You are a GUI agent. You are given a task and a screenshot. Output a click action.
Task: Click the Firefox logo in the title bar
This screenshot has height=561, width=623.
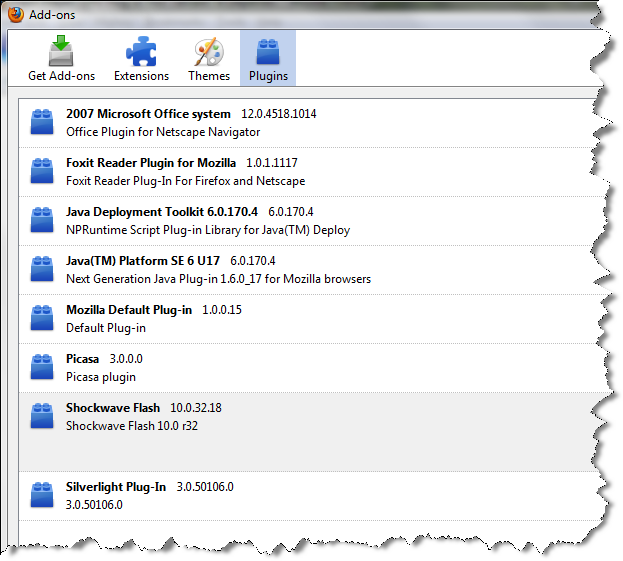[16, 15]
